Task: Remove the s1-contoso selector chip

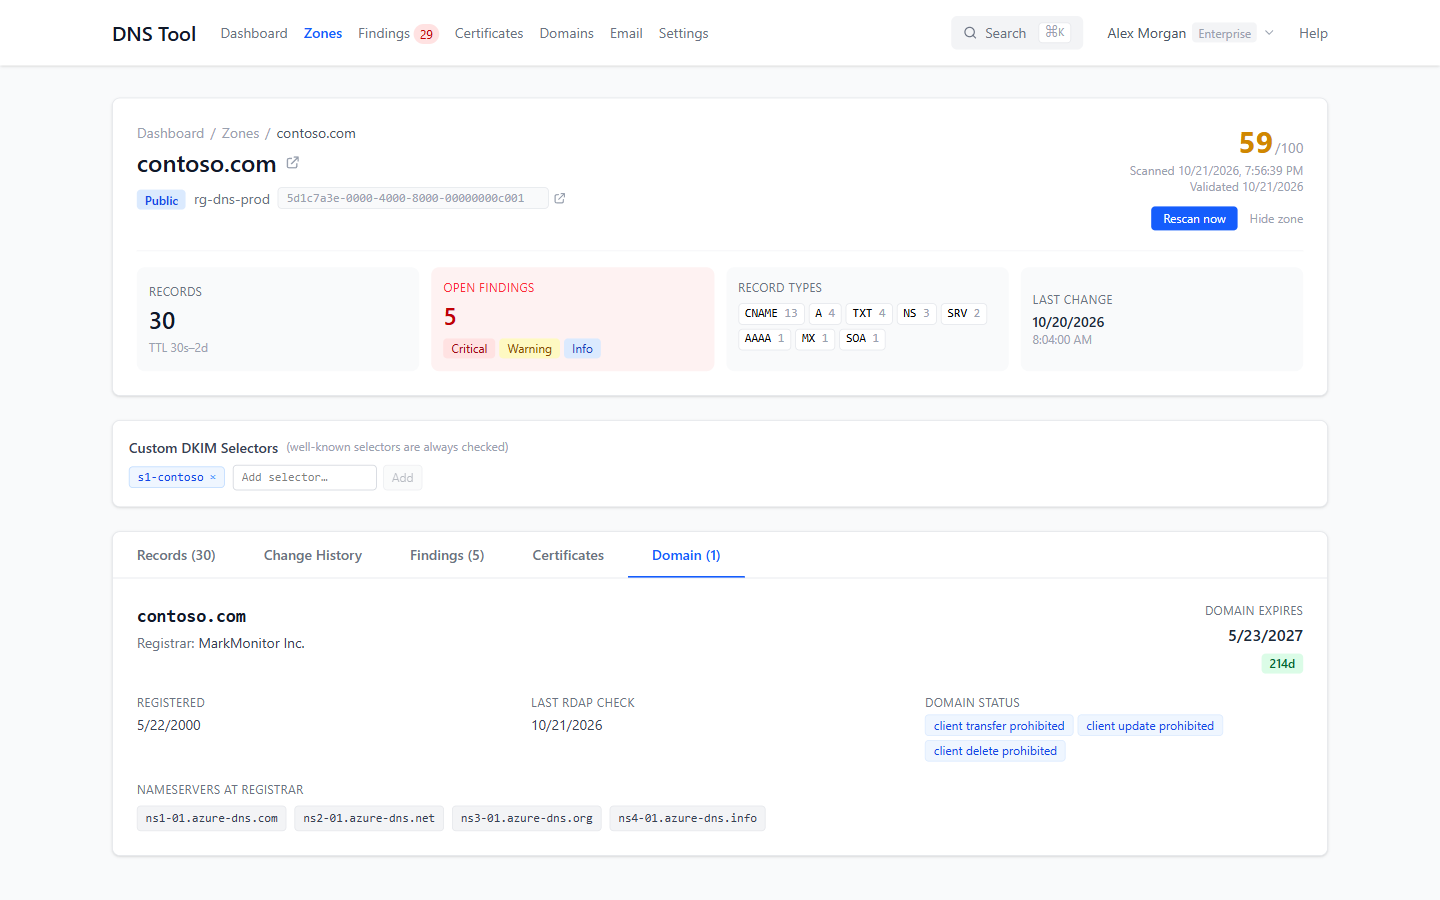Action: pyautogui.click(x=213, y=478)
